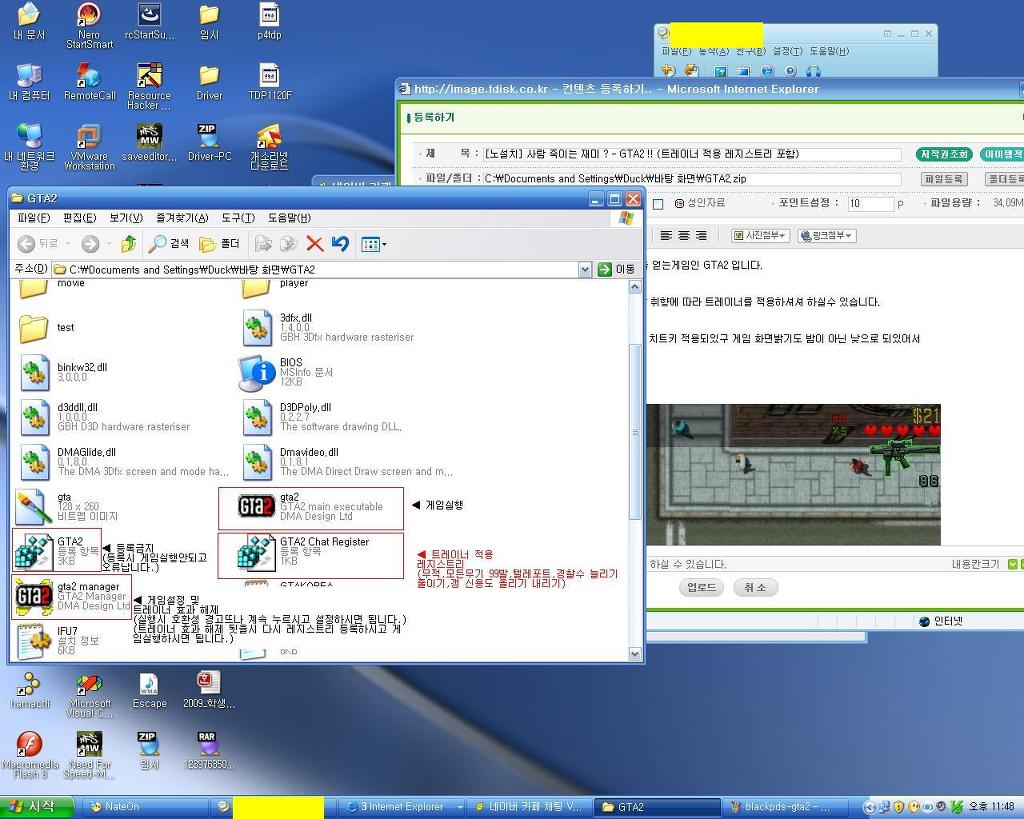Click the Move To icon in Explorer toolbar
Screen dimensions: 1024x819
click(x=263, y=244)
